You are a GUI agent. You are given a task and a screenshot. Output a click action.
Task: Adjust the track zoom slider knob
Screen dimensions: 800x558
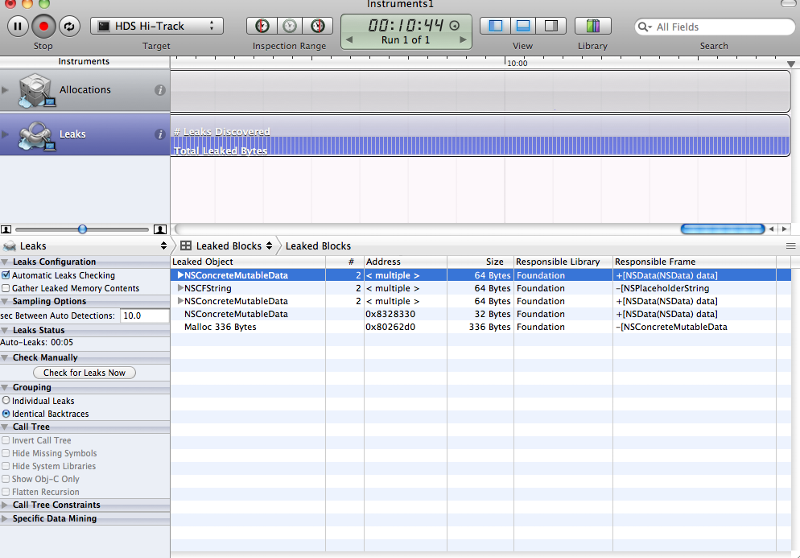click(x=82, y=230)
